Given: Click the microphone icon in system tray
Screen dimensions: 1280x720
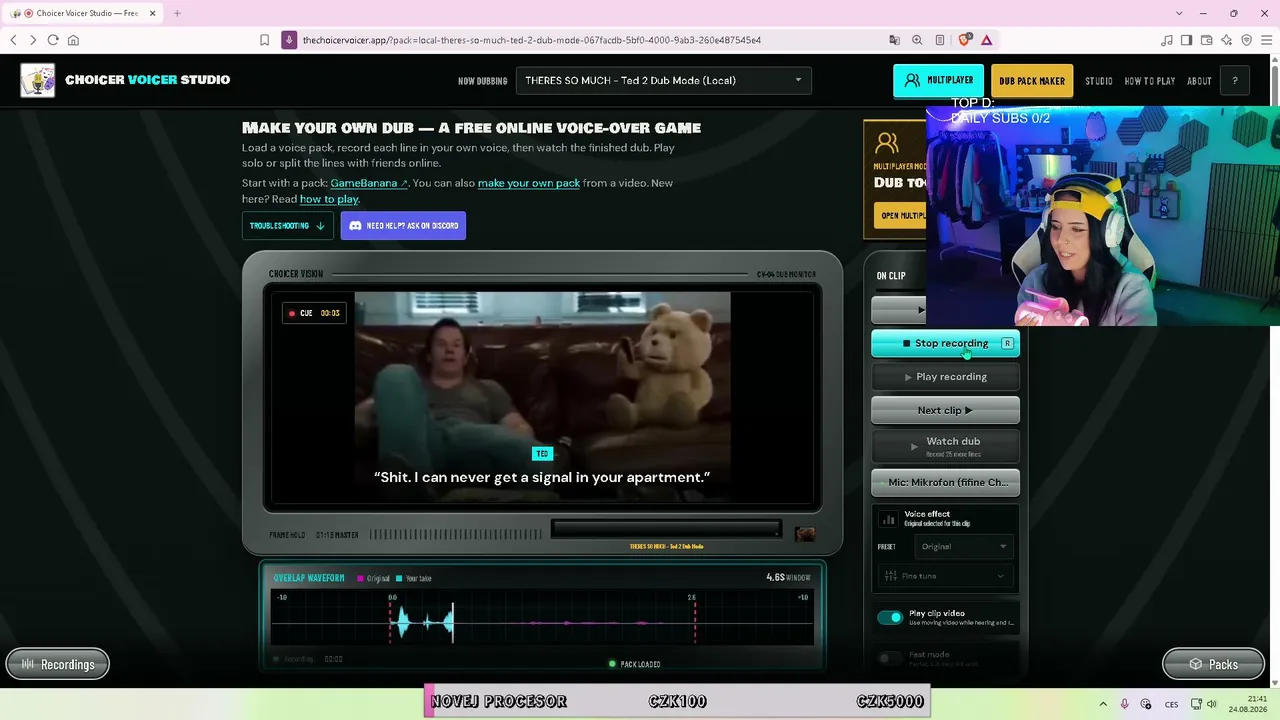Looking at the screenshot, I should pyautogui.click(x=1125, y=704).
